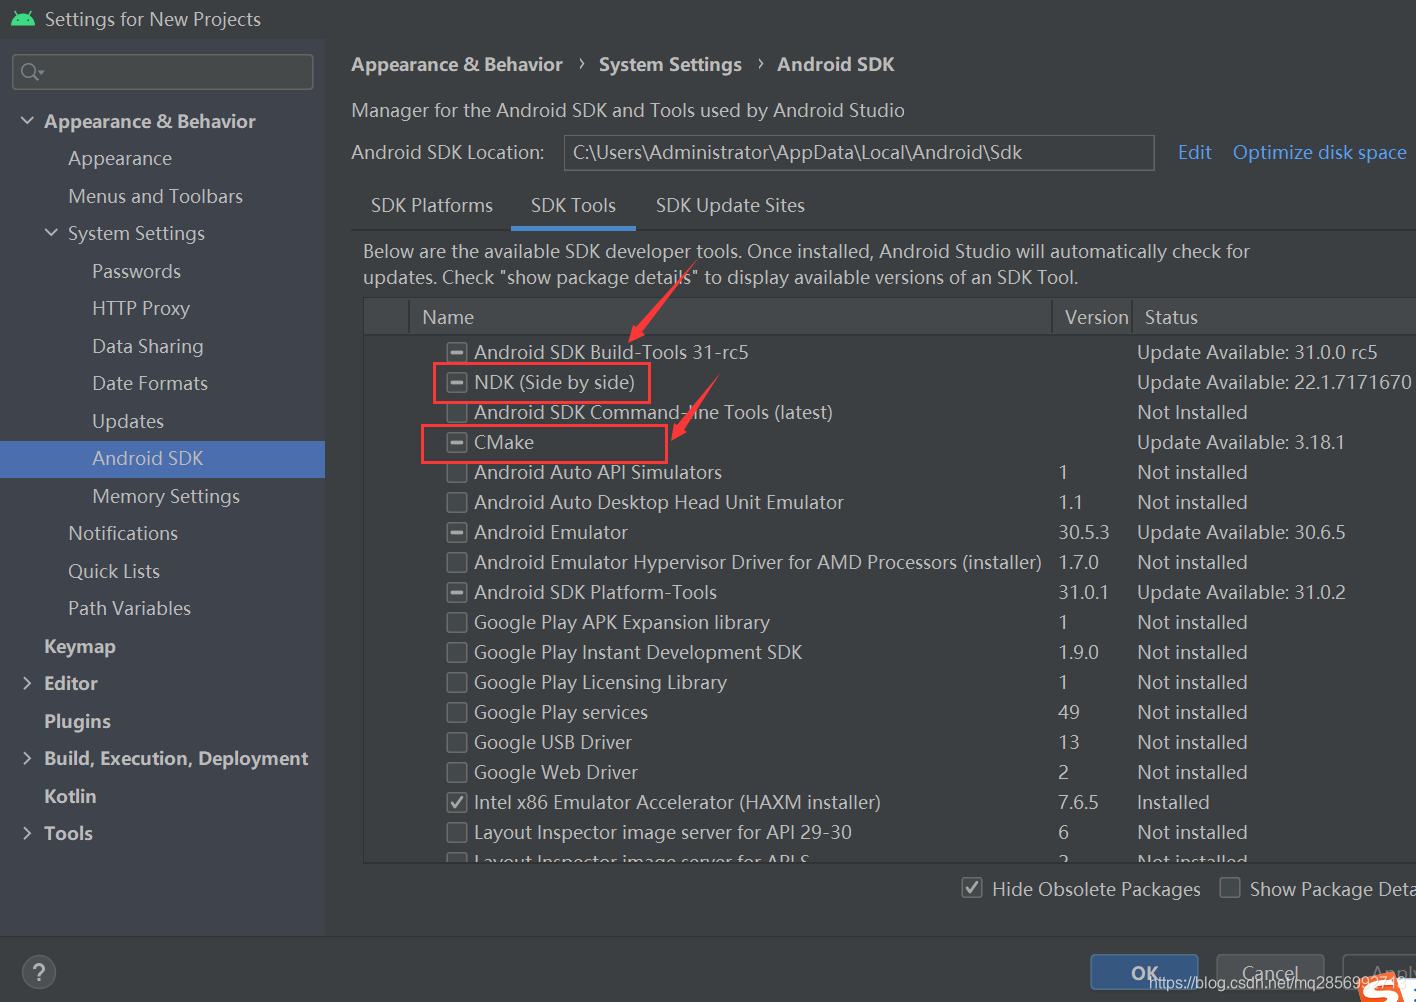This screenshot has width=1416, height=1002.
Task: Check Google USB Driver checkbox
Action: click(457, 742)
